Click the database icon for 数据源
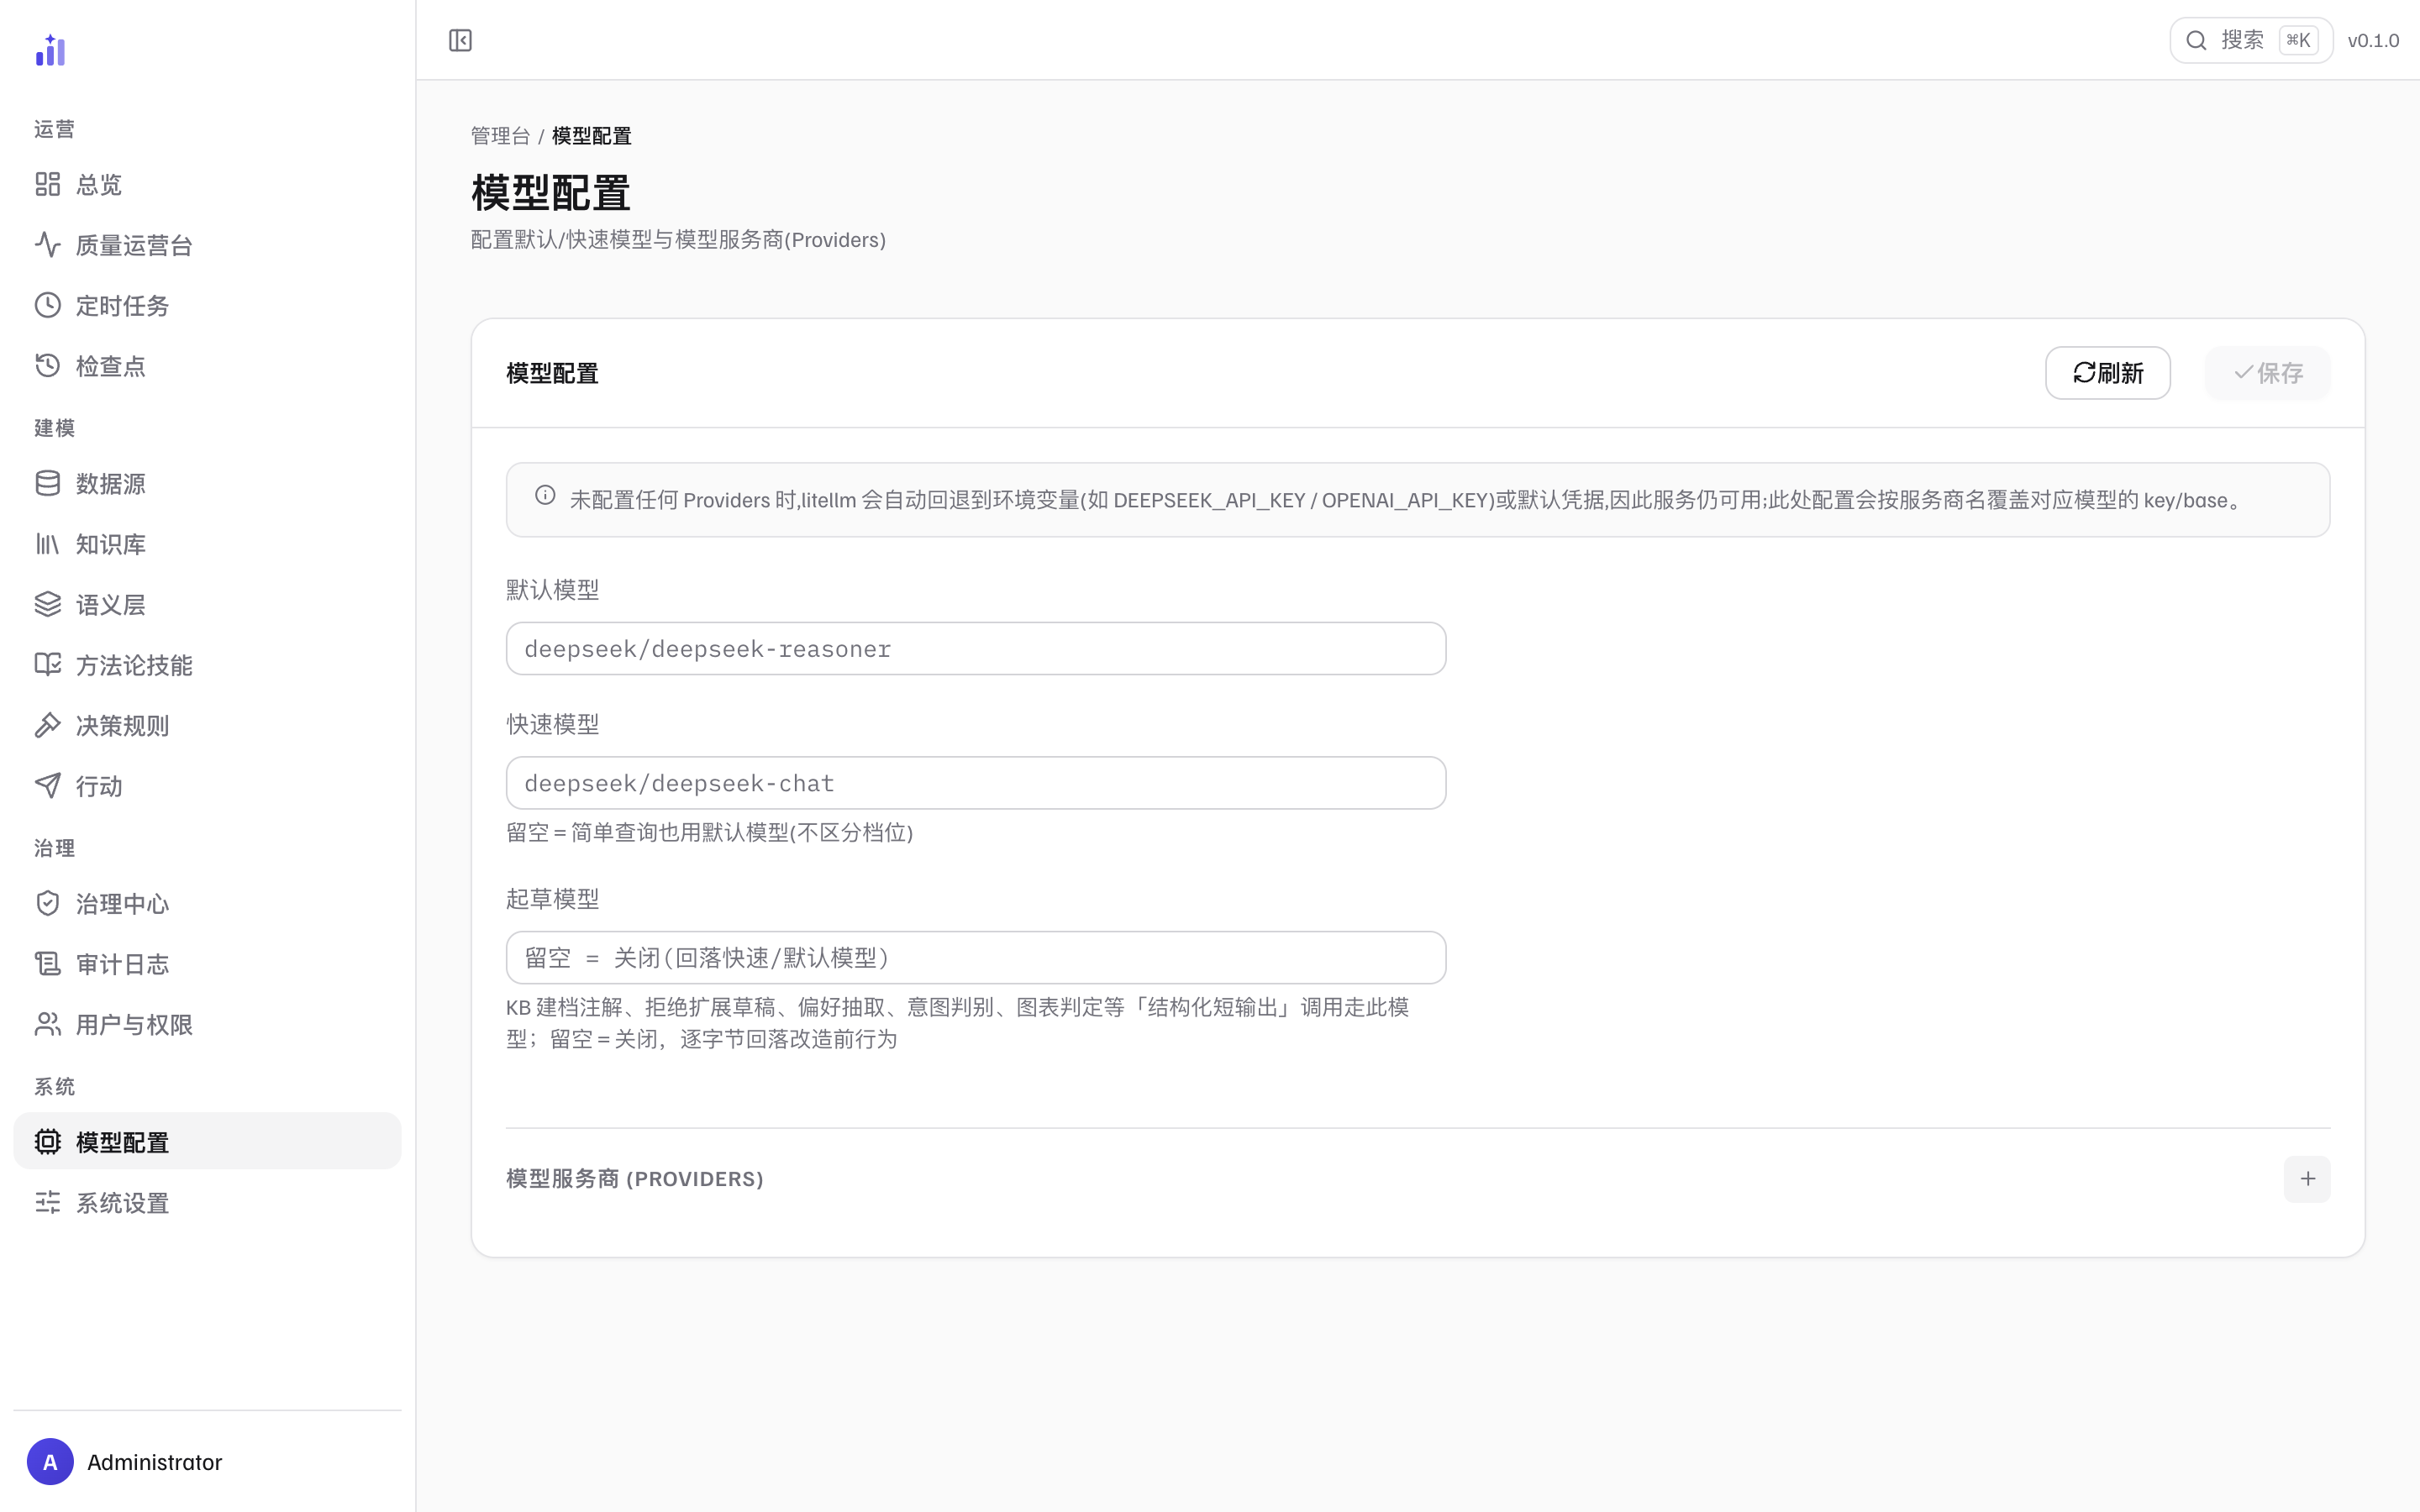This screenshot has height=1512, width=2420. coord(48,484)
